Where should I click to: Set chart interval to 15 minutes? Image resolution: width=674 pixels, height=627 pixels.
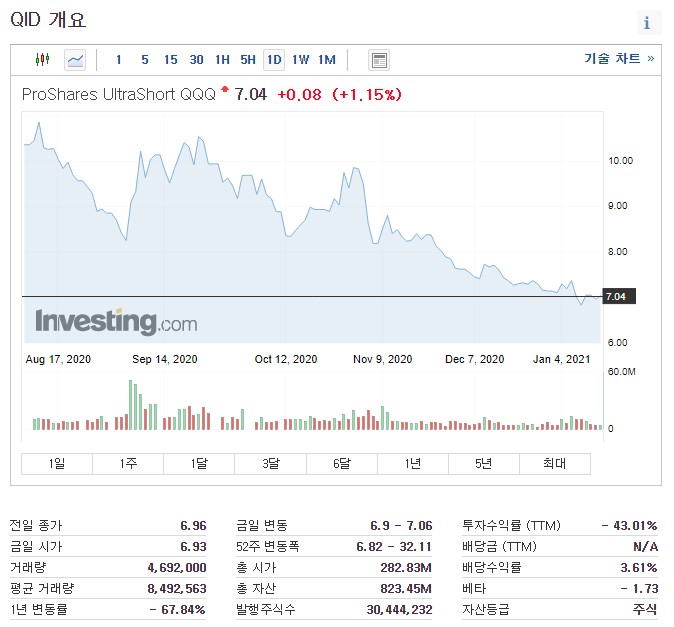click(x=171, y=60)
